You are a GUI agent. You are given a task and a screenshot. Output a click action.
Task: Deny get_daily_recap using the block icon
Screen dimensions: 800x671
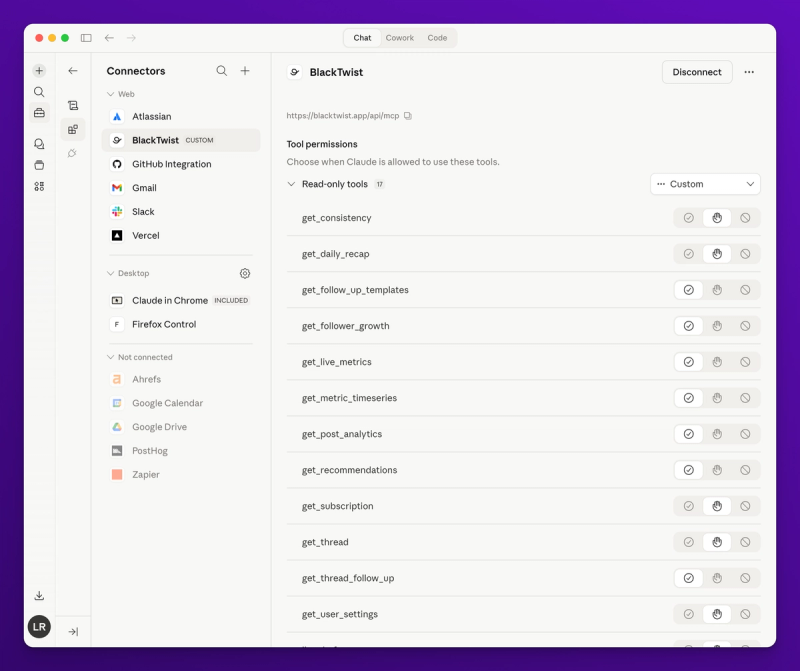(x=746, y=254)
